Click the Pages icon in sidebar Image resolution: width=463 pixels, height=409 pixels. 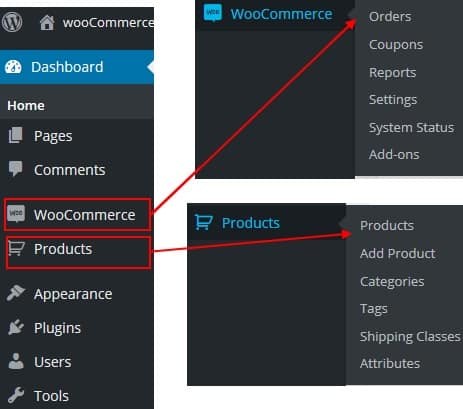(x=15, y=135)
